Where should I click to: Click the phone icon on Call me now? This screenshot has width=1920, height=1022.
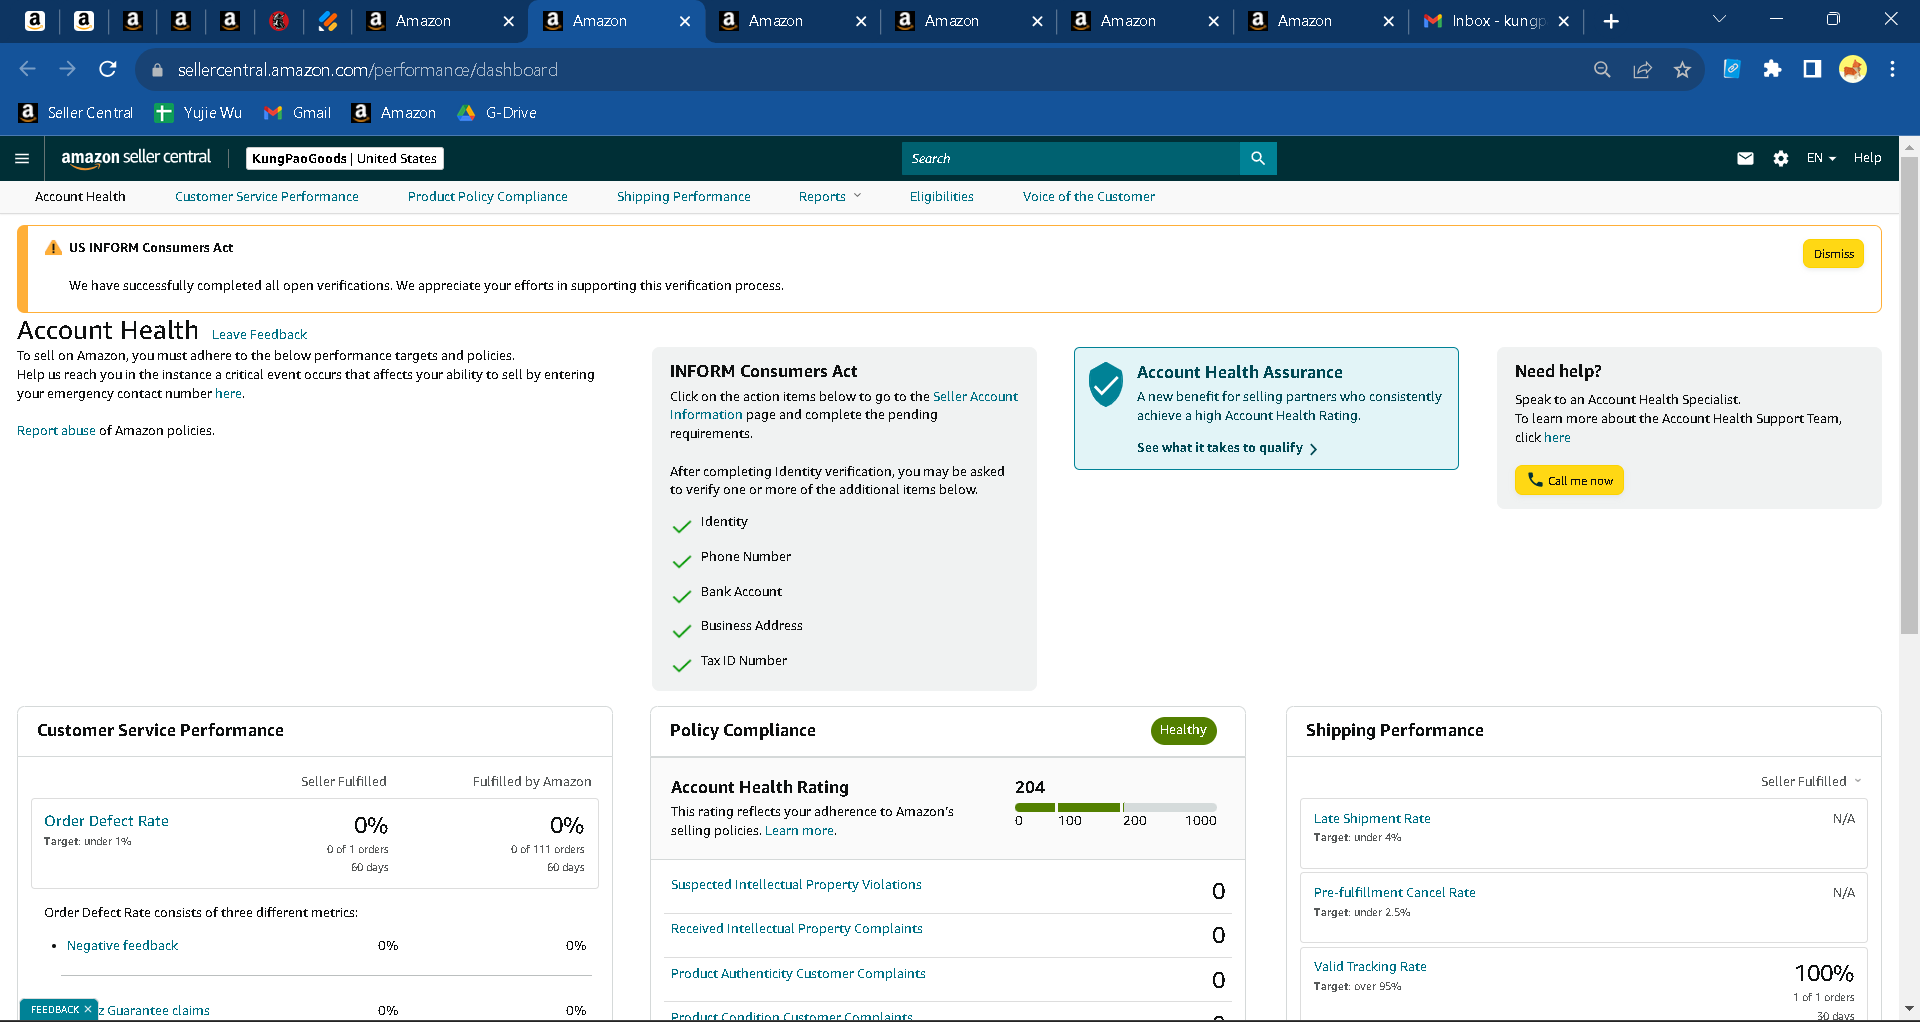pos(1535,480)
